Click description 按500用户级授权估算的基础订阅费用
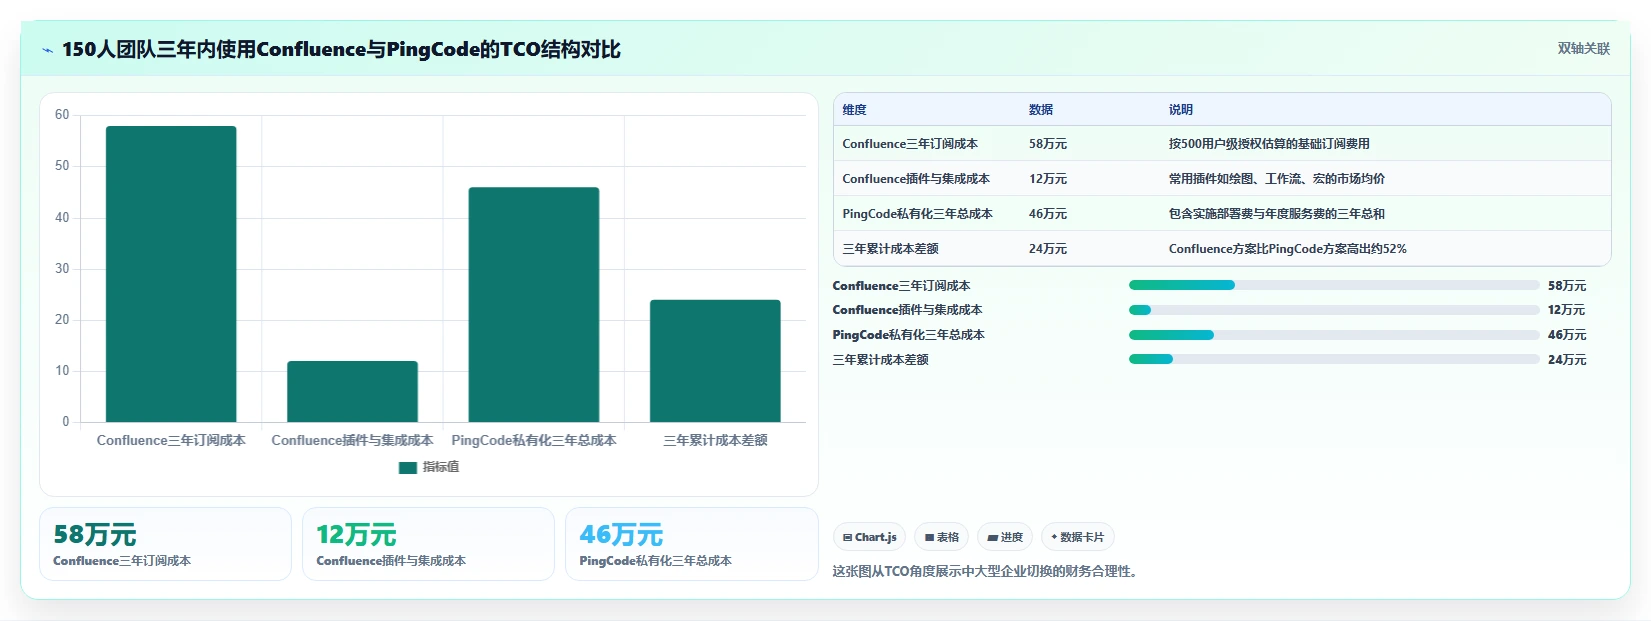 point(1269,144)
